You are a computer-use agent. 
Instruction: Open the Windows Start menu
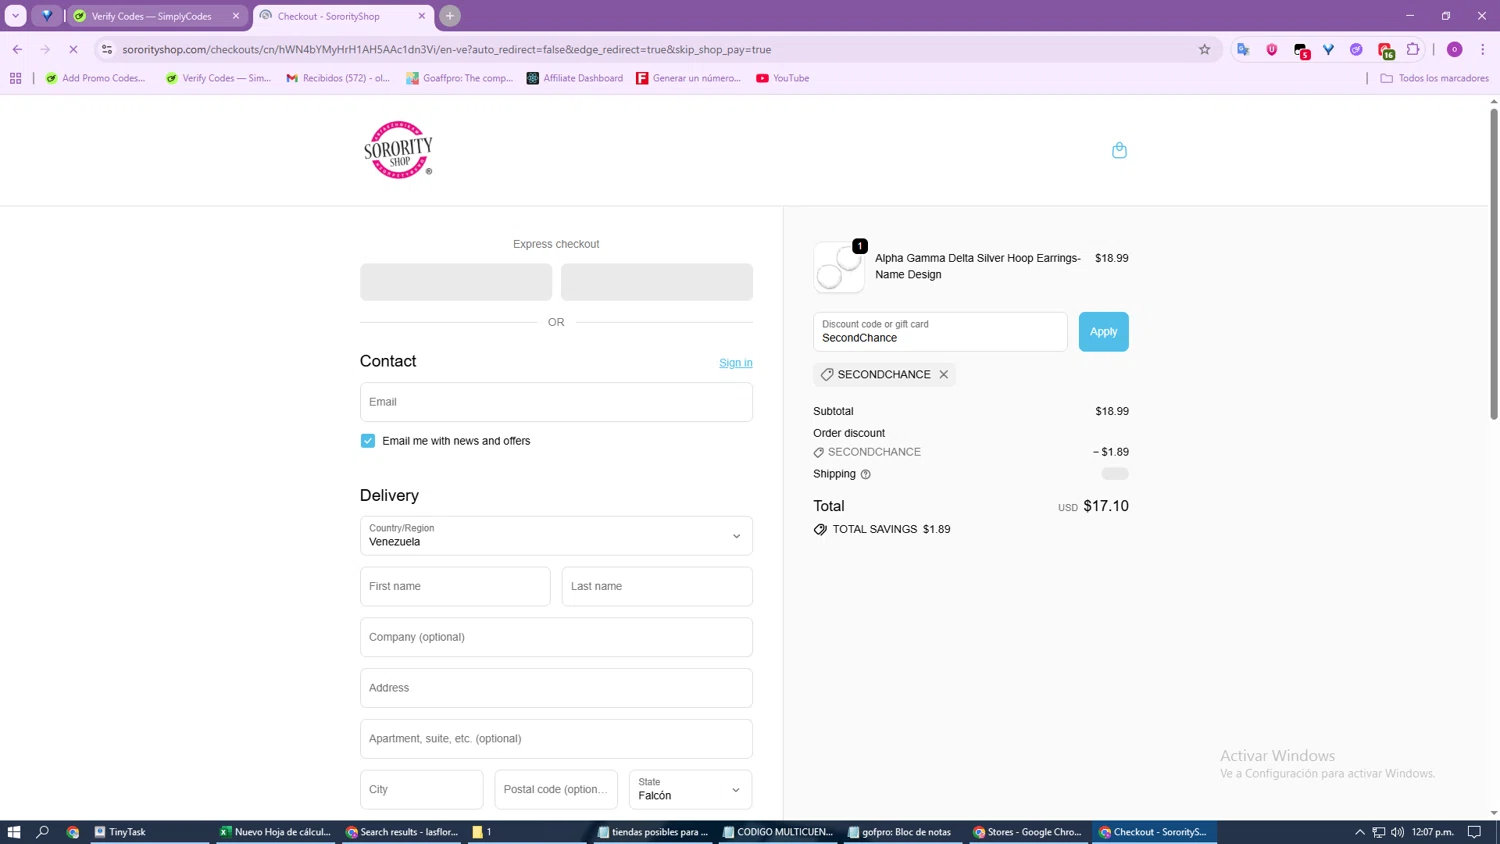coord(14,832)
